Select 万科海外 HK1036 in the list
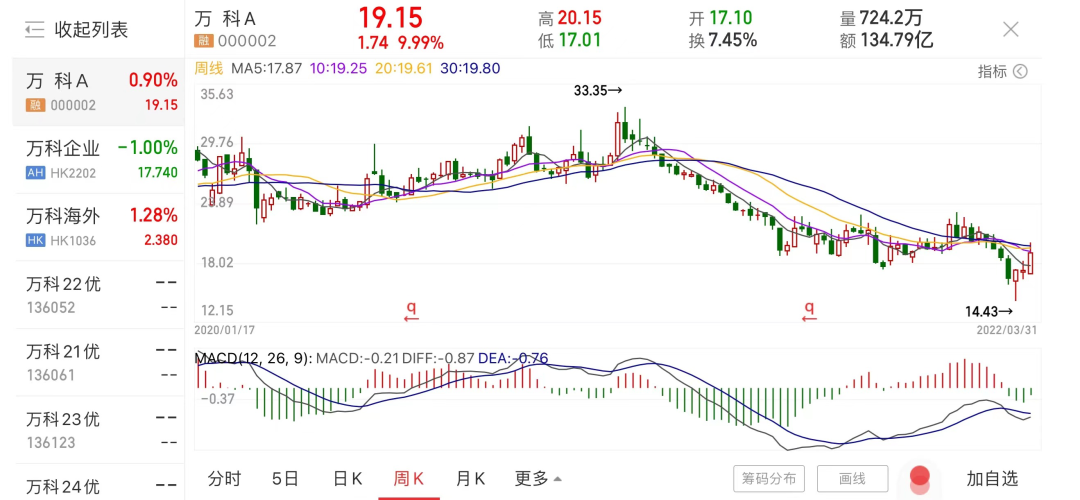The width and height of the screenshot is (1080, 500). pos(98,228)
